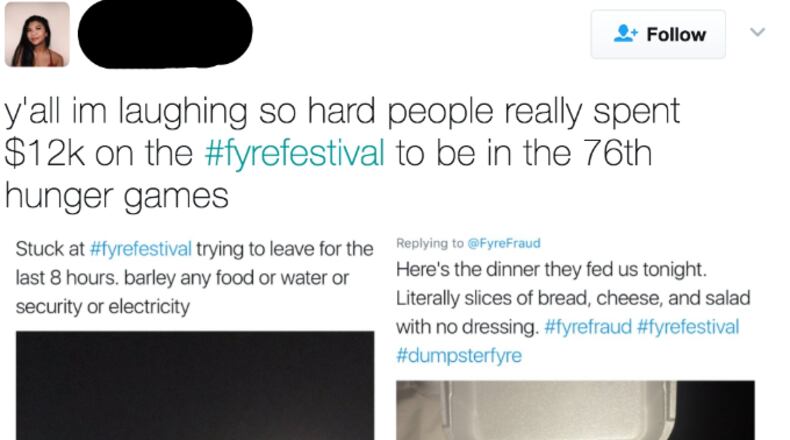Screen dimensions: 790x440
Task: Expand the tweet options chevron menu
Action: click(757, 33)
